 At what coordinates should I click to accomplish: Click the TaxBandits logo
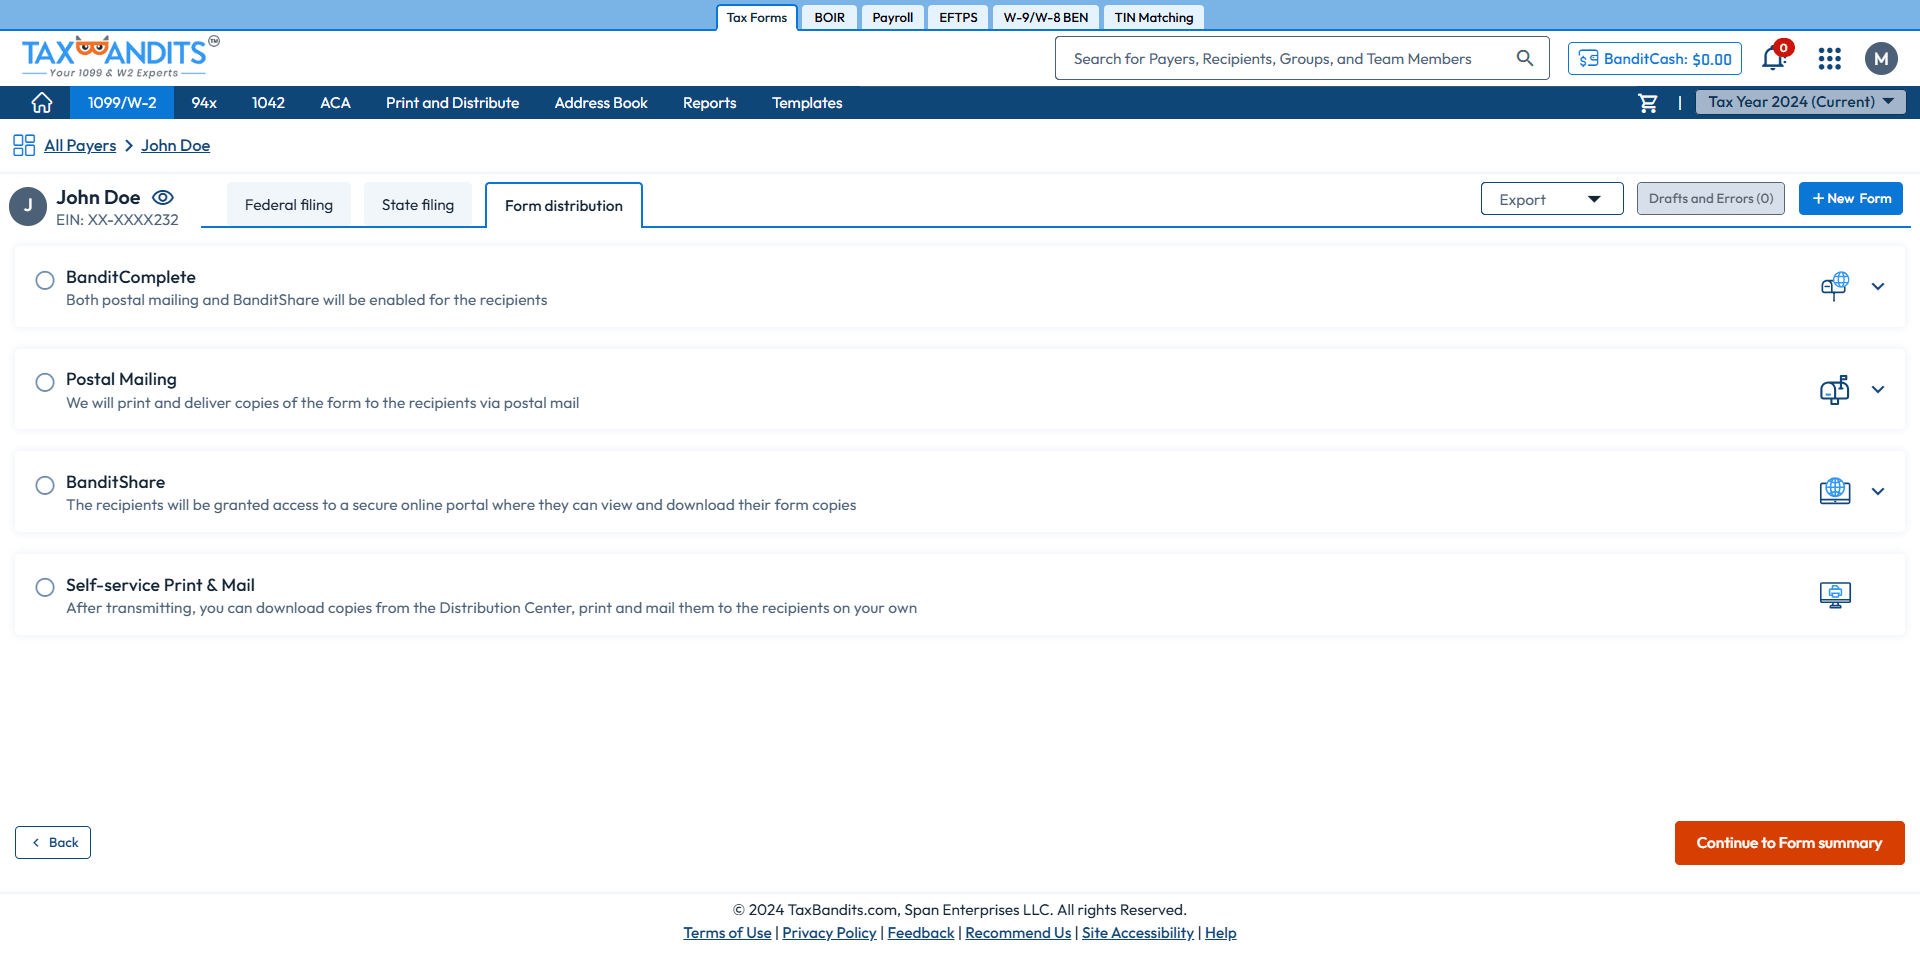point(120,57)
